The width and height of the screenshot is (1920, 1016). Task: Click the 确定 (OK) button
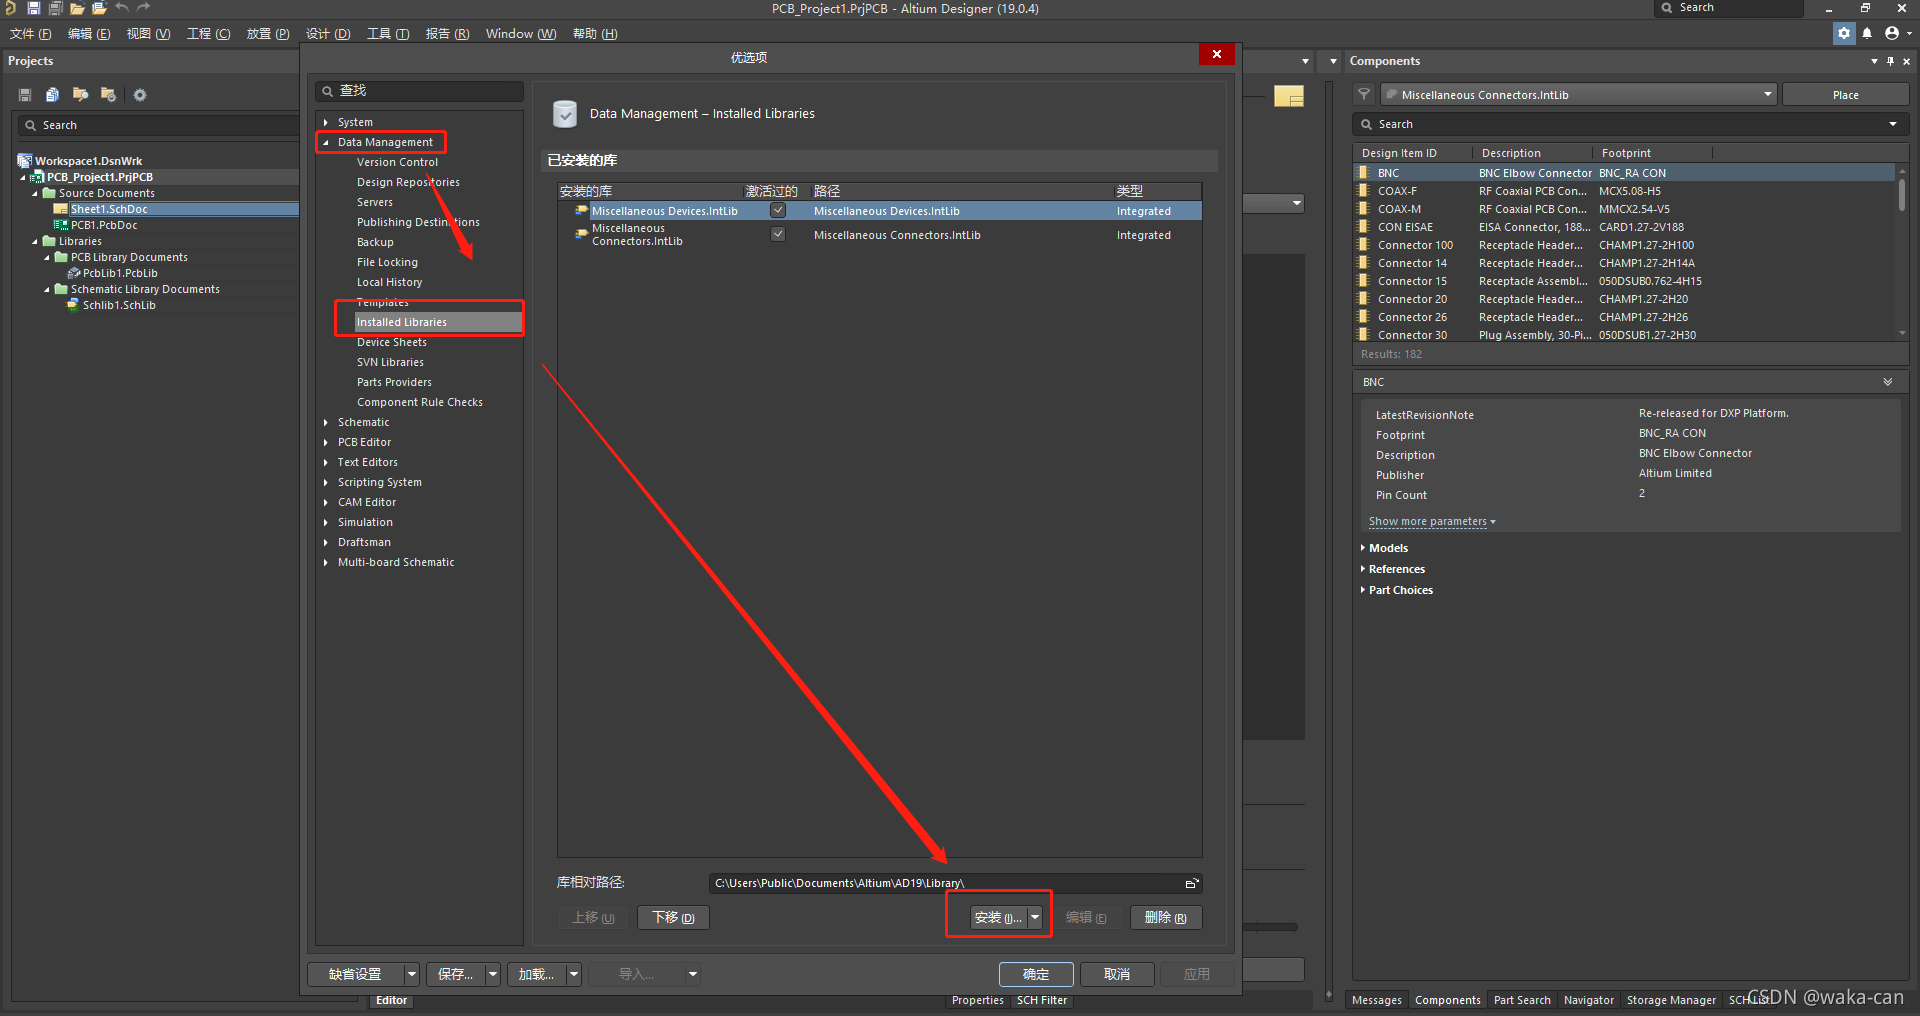tap(1036, 974)
